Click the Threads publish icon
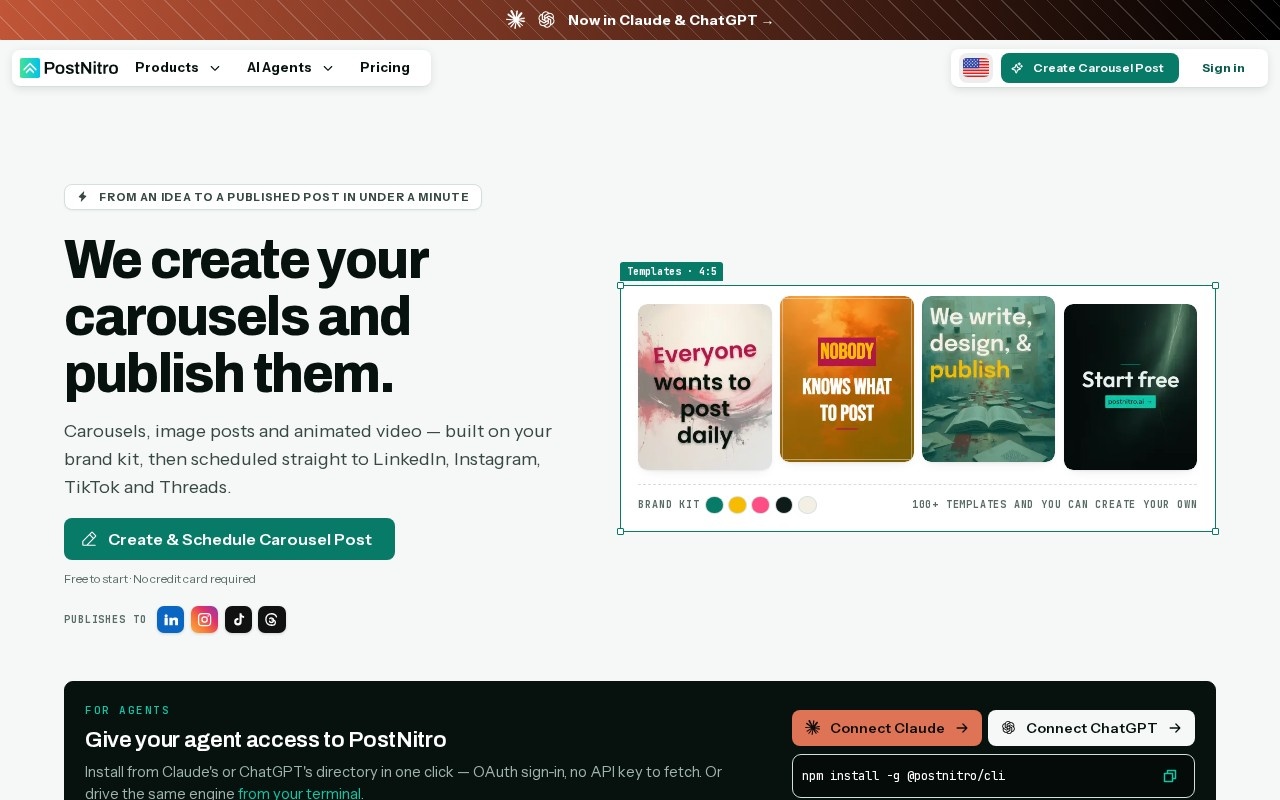The height and width of the screenshot is (800, 1280). [272, 620]
